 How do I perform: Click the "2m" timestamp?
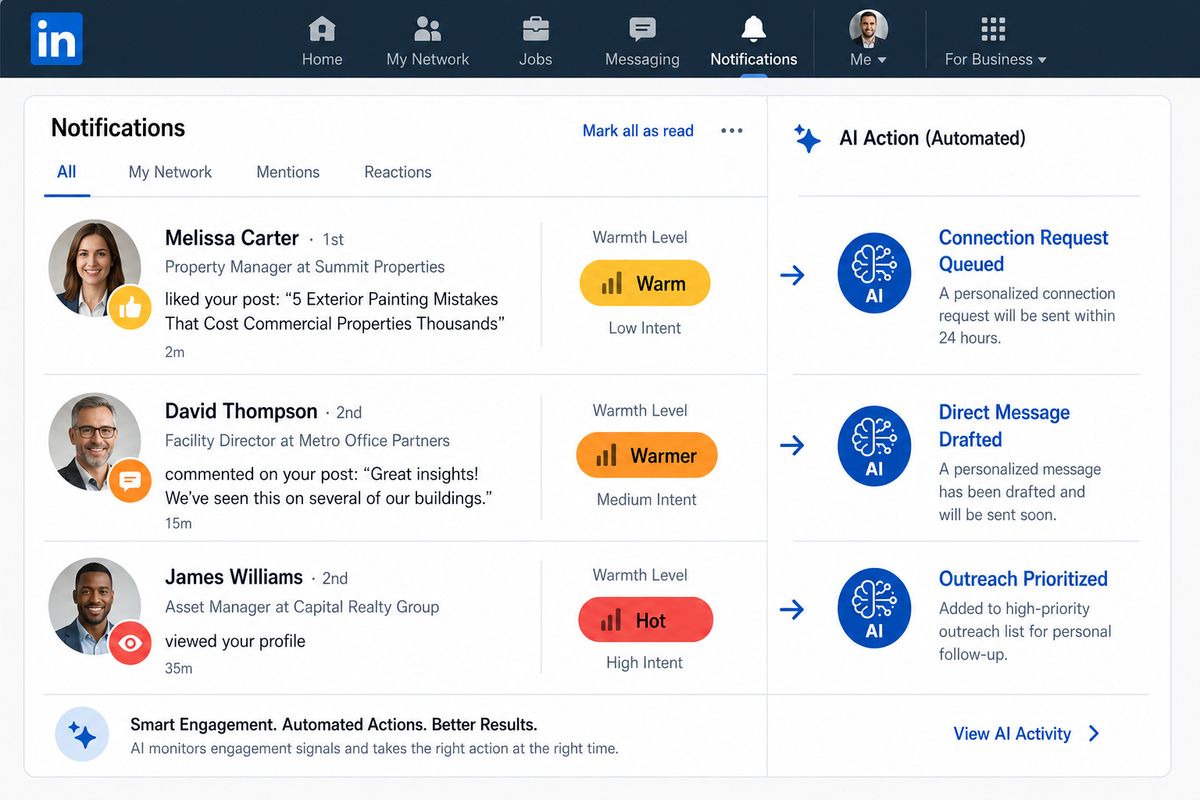click(x=174, y=352)
